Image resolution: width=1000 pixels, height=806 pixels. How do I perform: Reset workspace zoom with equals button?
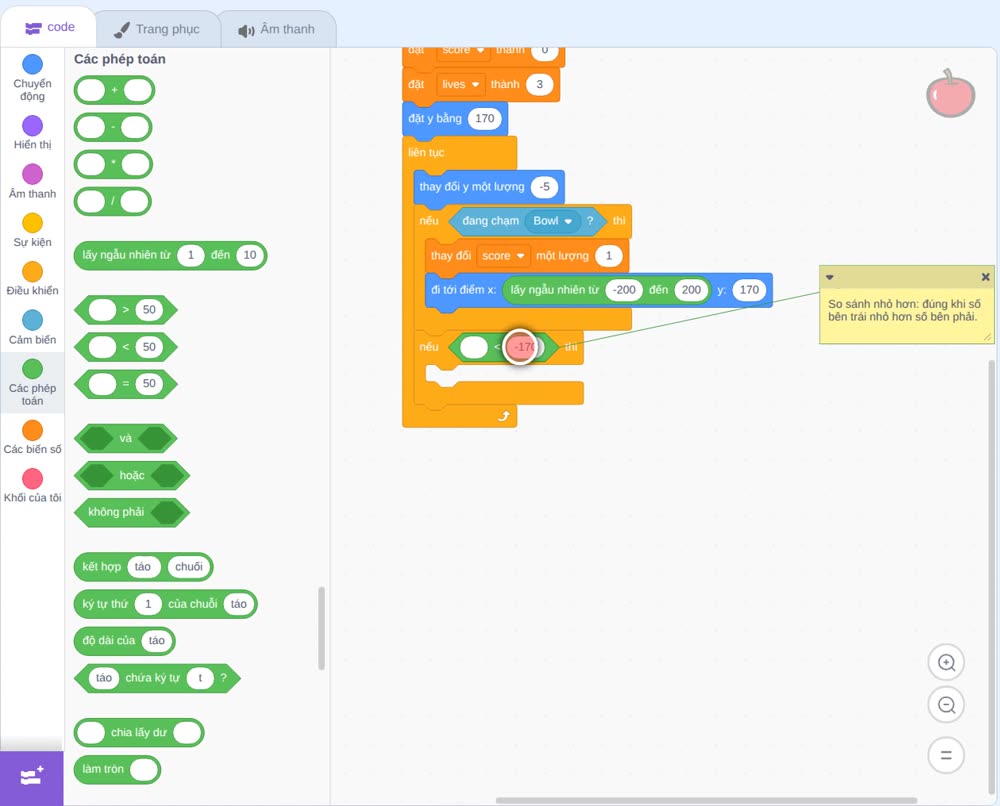click(946, 755)
